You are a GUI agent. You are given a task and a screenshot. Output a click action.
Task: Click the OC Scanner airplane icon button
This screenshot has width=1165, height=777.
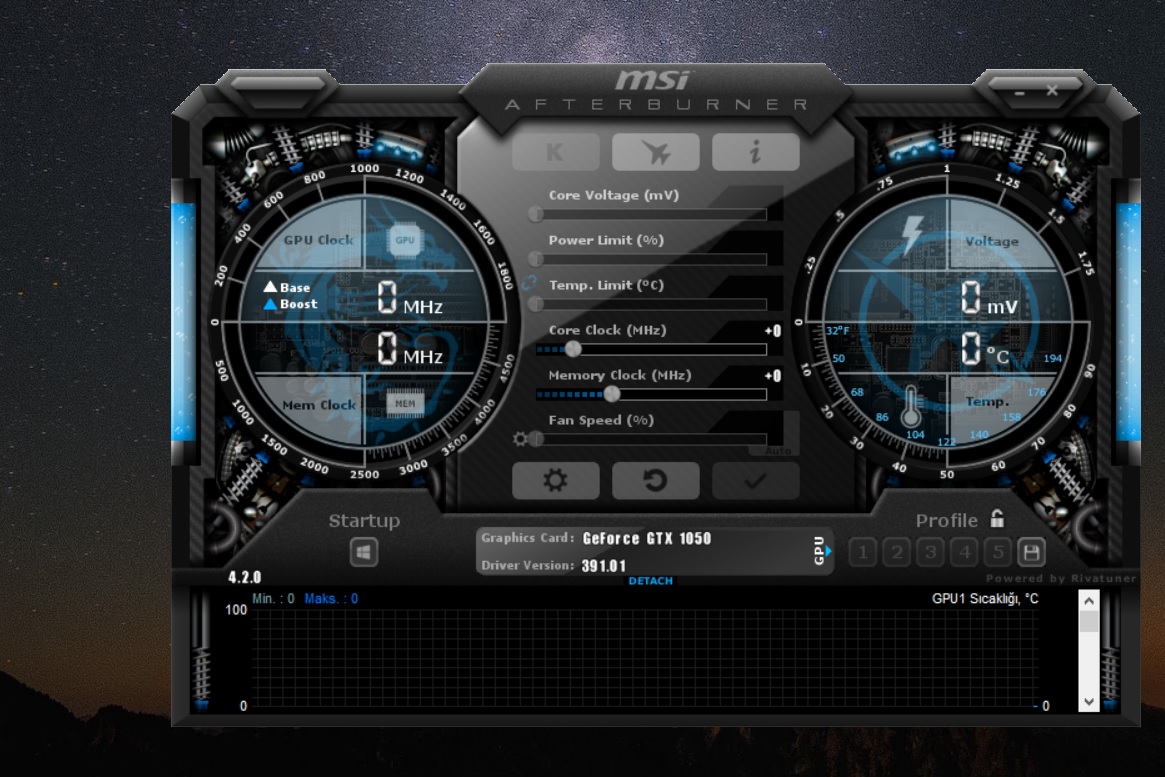coord(655,152)
